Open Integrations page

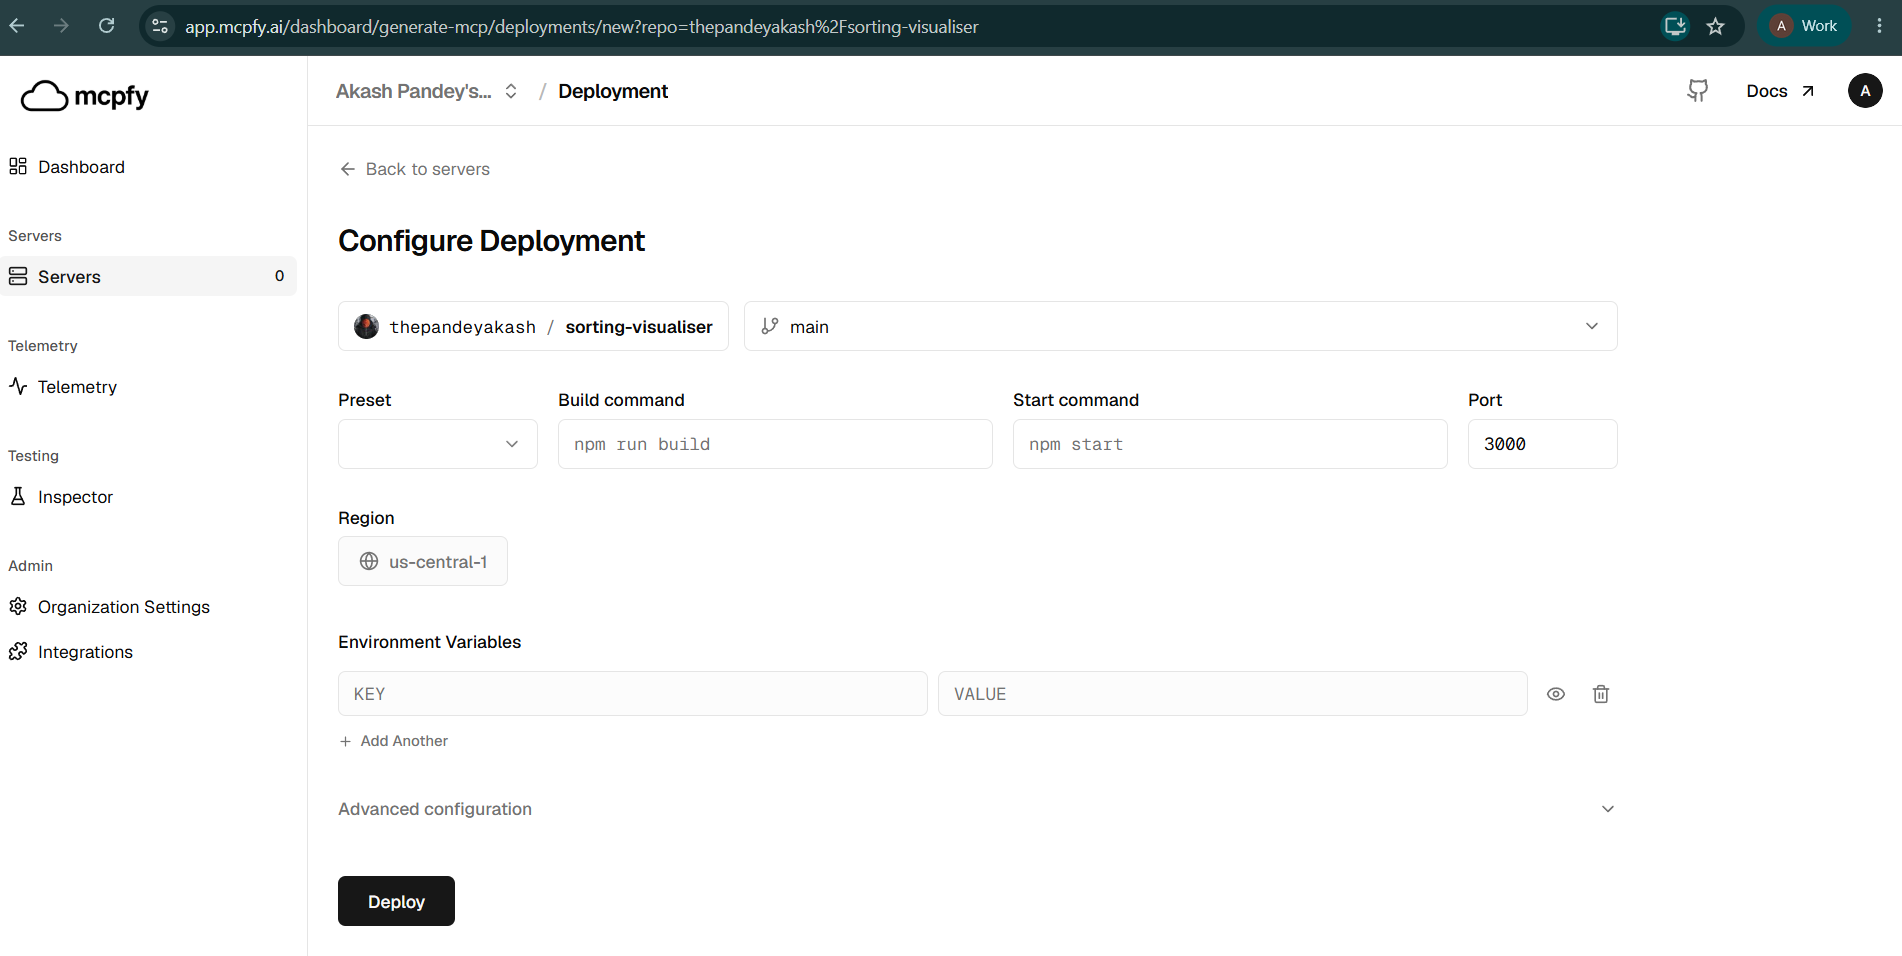85,652
